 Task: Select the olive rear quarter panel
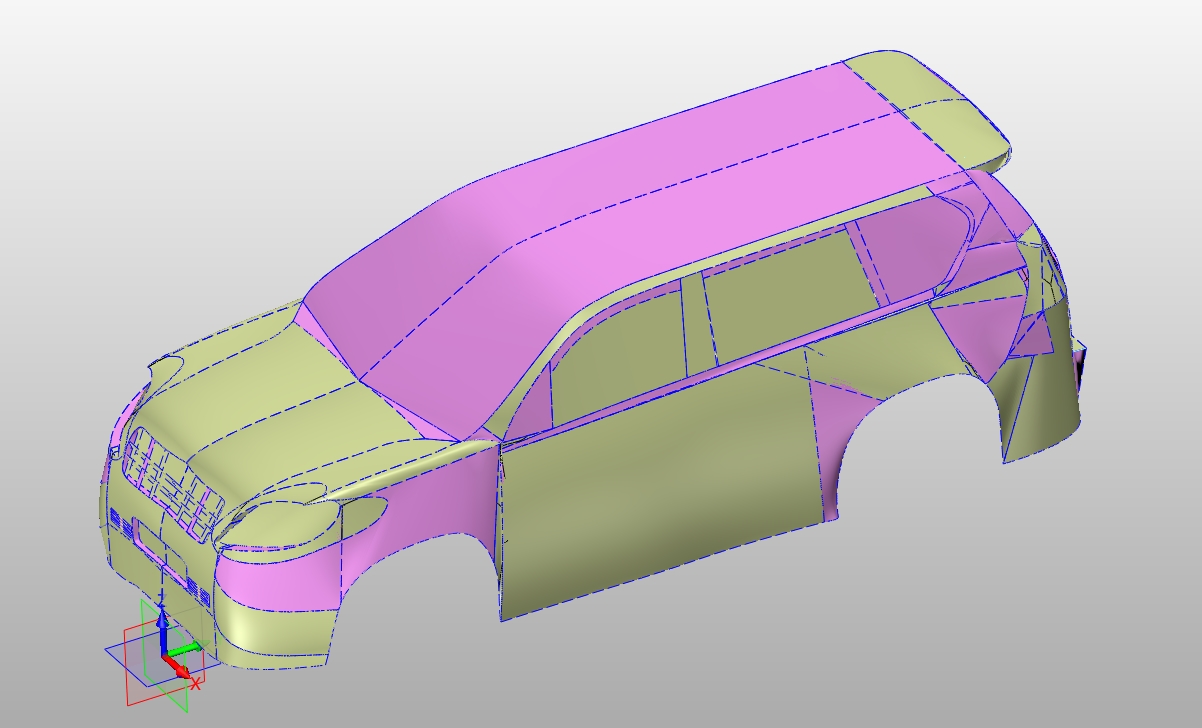[1040, 400]
